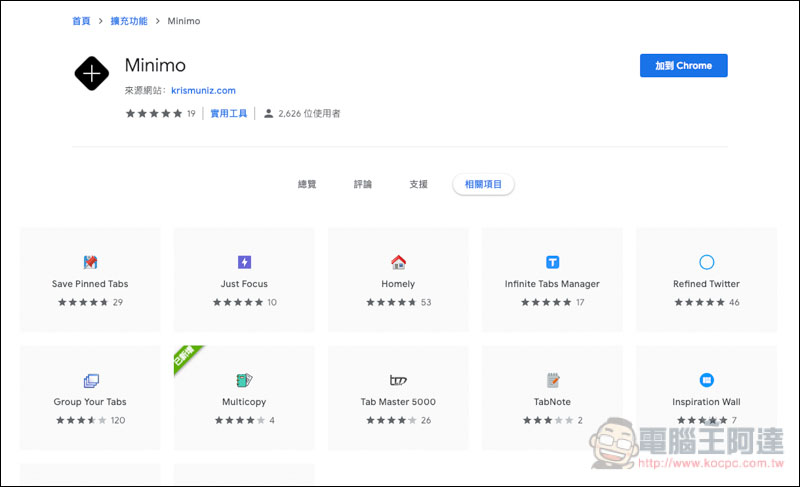This screenshot has width=800, height=487.
Task: Open the Homely house icon
Action: click(398, 262)
